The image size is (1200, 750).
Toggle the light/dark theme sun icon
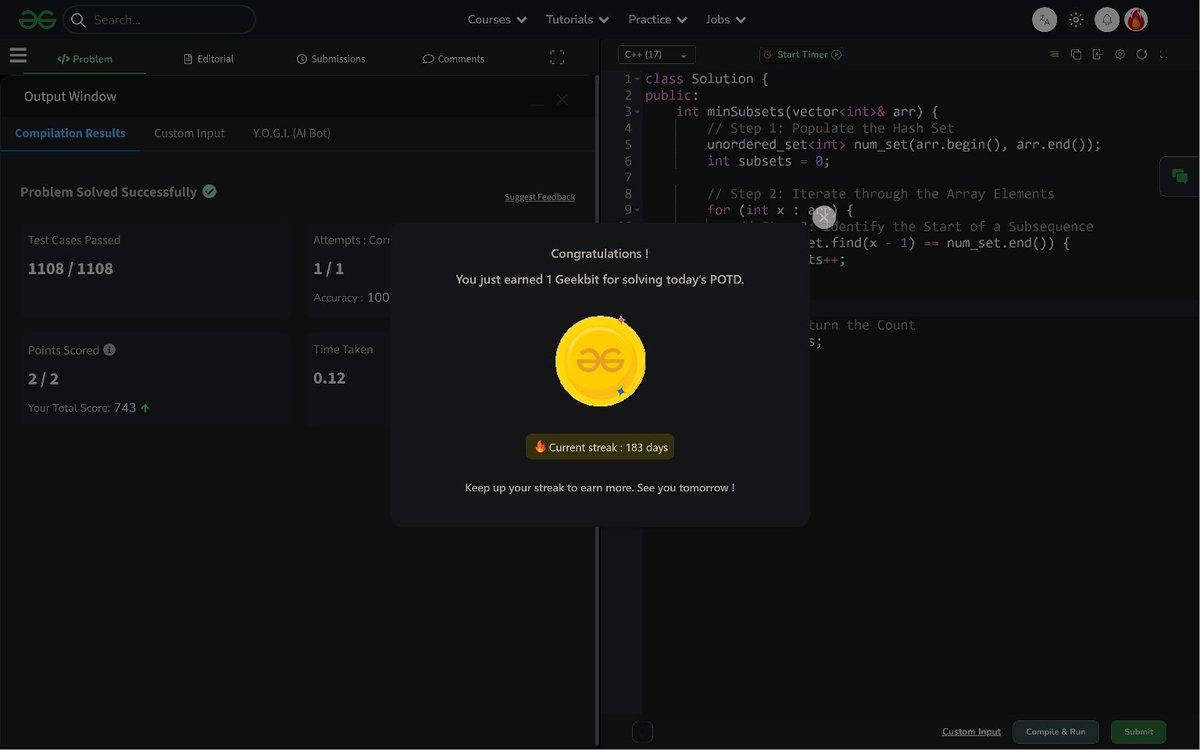point(1076,19)
